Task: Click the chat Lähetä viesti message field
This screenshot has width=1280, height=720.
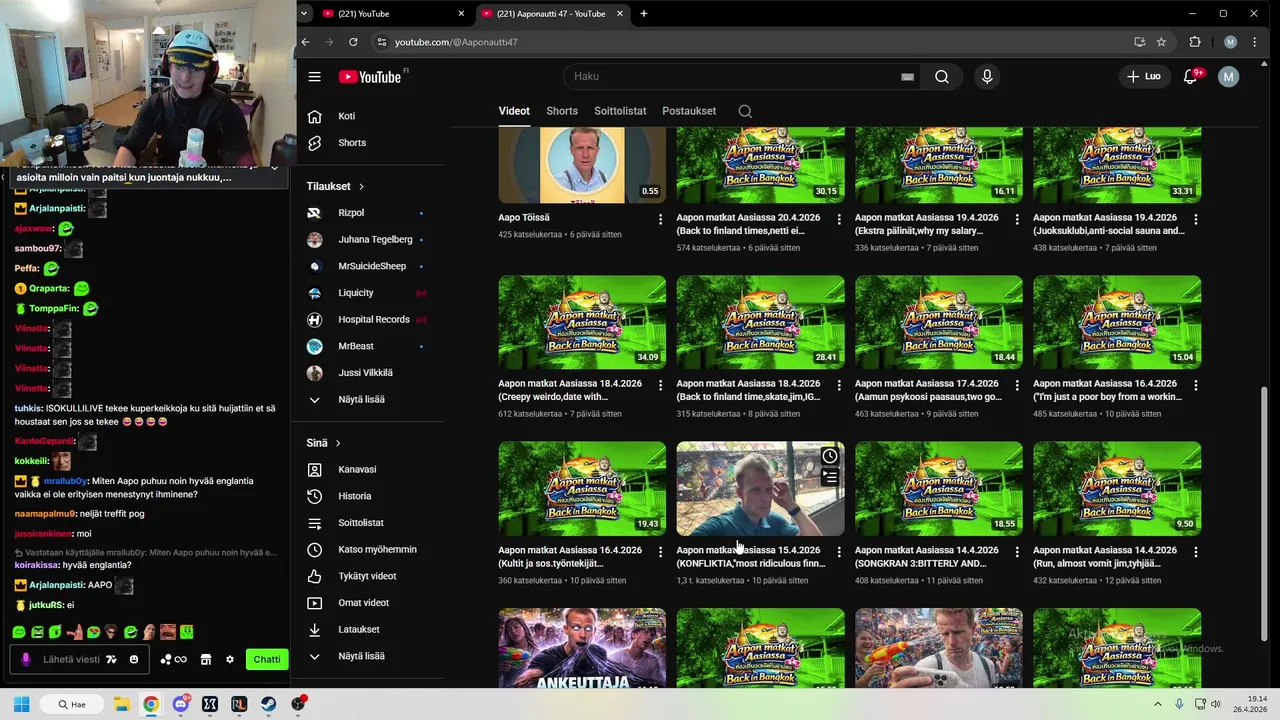Action: click(71, 660)
